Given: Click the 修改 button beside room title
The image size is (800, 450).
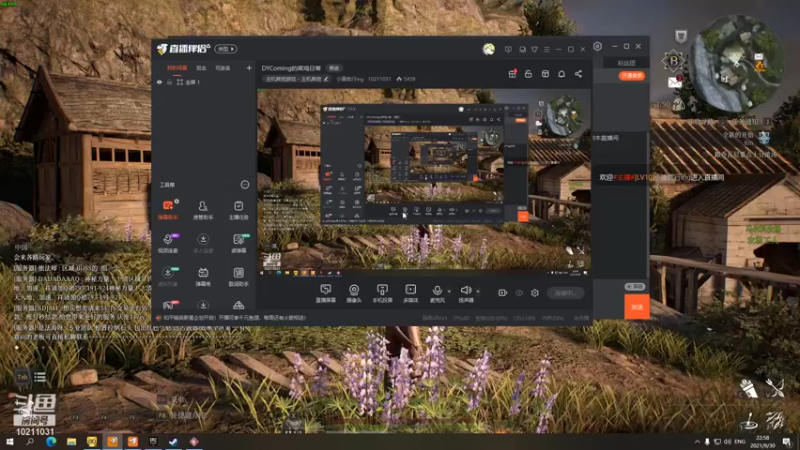Looking at the screenshot, I should click(x=334, y=68).
